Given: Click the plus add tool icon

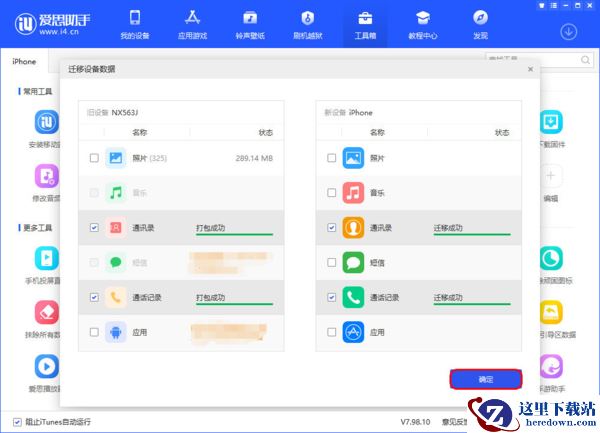Looking at the screenshot, I should click(x=551, y=176).
